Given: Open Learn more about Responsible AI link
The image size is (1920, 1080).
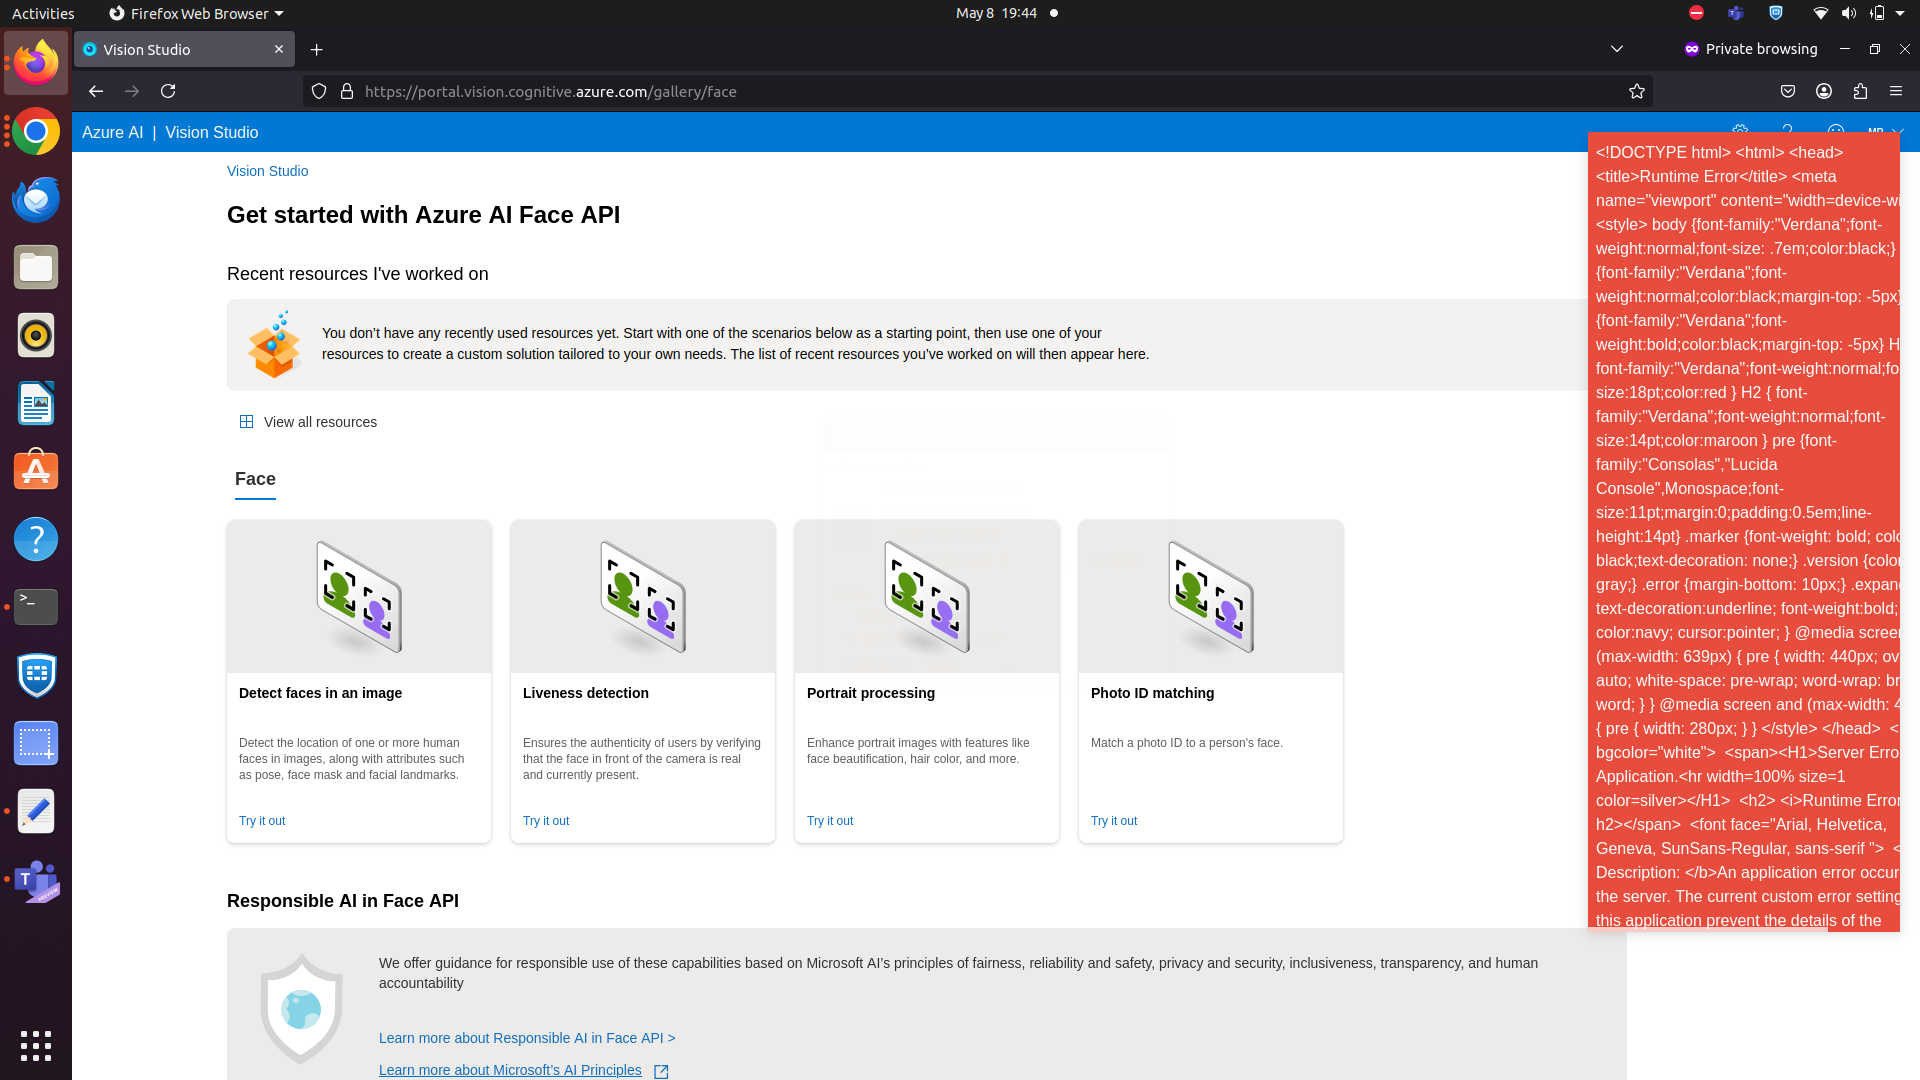Looking at the screenshot, I should click(x=527, y=1038).
